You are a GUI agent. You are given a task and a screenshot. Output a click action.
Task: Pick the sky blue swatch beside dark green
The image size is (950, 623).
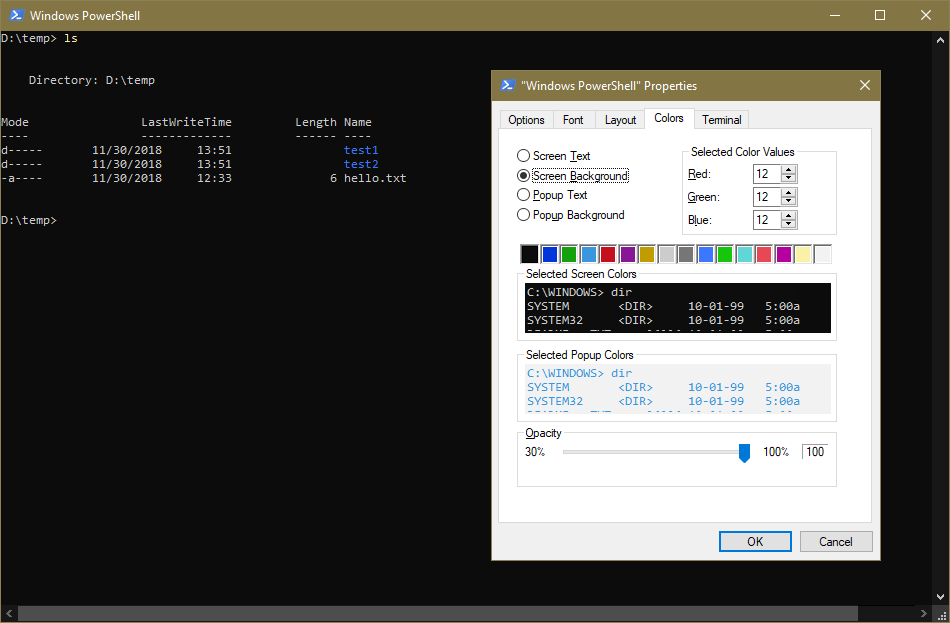588,254
